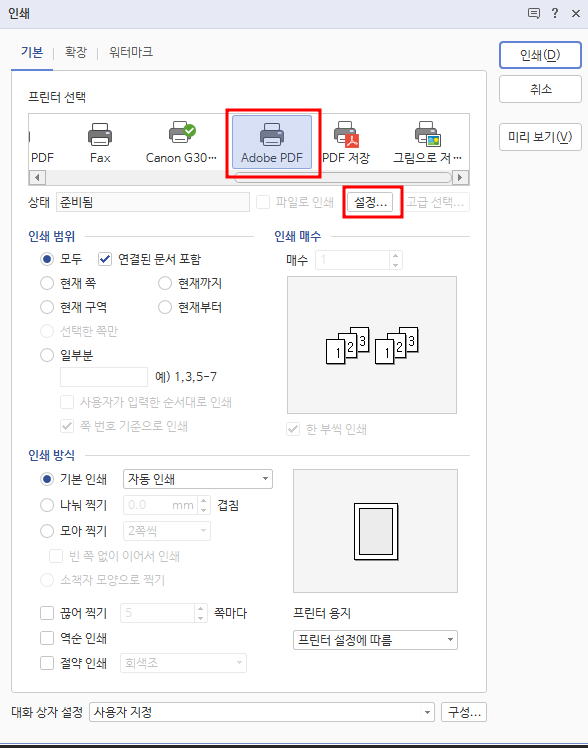Select the Fax printer icon
The image size is (588, 748).
[100, 142]
